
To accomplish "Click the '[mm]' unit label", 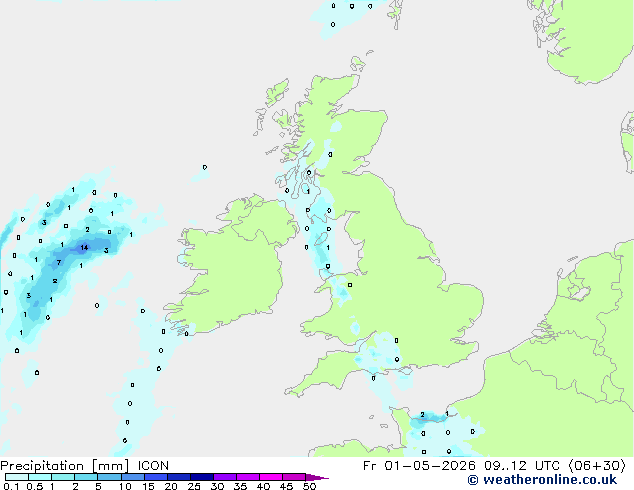I will pyautogui.click(x=111, y=466).
